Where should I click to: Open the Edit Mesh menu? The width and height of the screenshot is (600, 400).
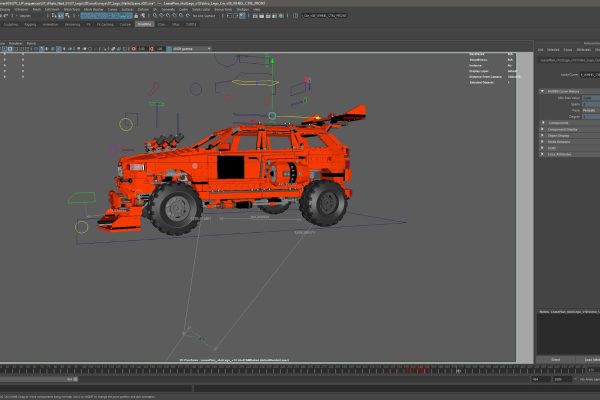[x=52, y=9]
